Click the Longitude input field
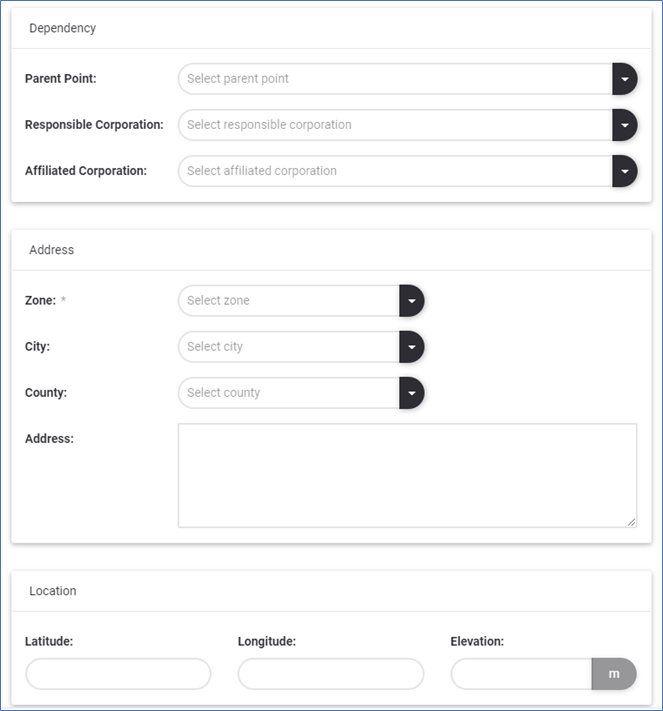This screenshot has width=663, height=711. point(331,674)
